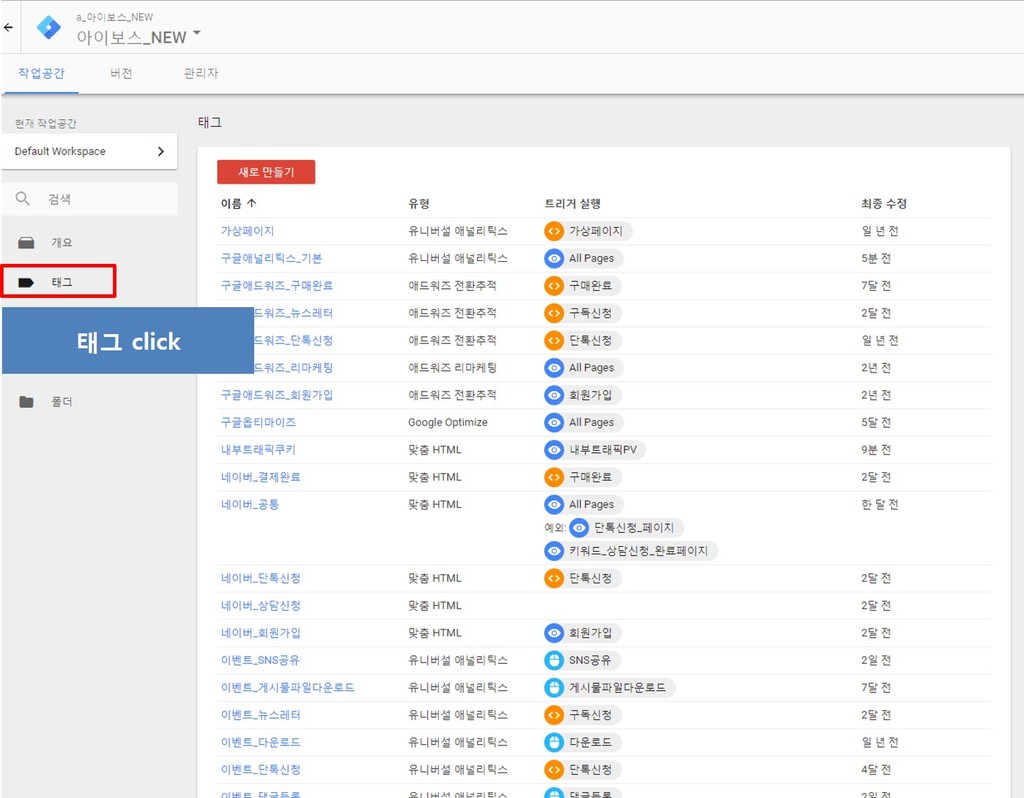1024x798 pixels.
Task: Click the All Pages eye icon for 네이버_공통
Action: click(554, 504)
